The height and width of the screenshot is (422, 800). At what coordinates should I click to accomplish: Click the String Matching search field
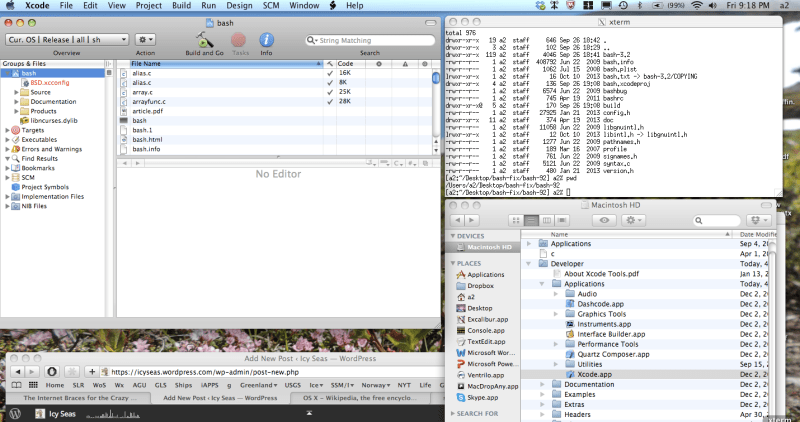pyautogui.click(x=375, y=40)
